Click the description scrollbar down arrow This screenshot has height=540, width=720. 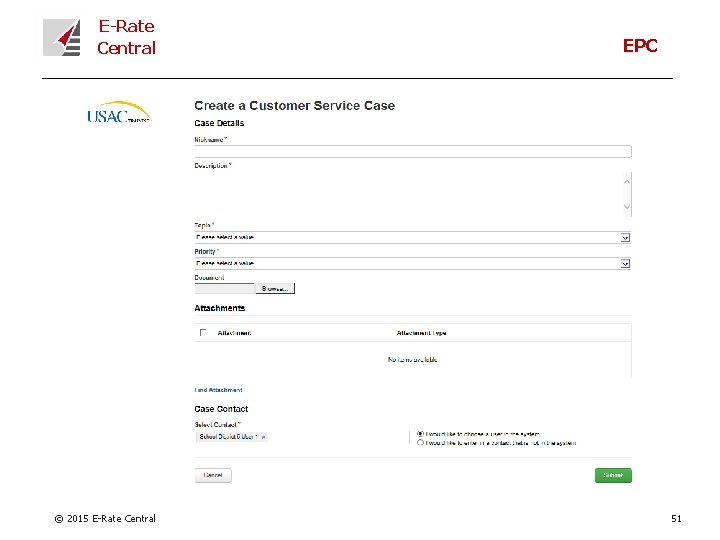[x=627, y=210]
